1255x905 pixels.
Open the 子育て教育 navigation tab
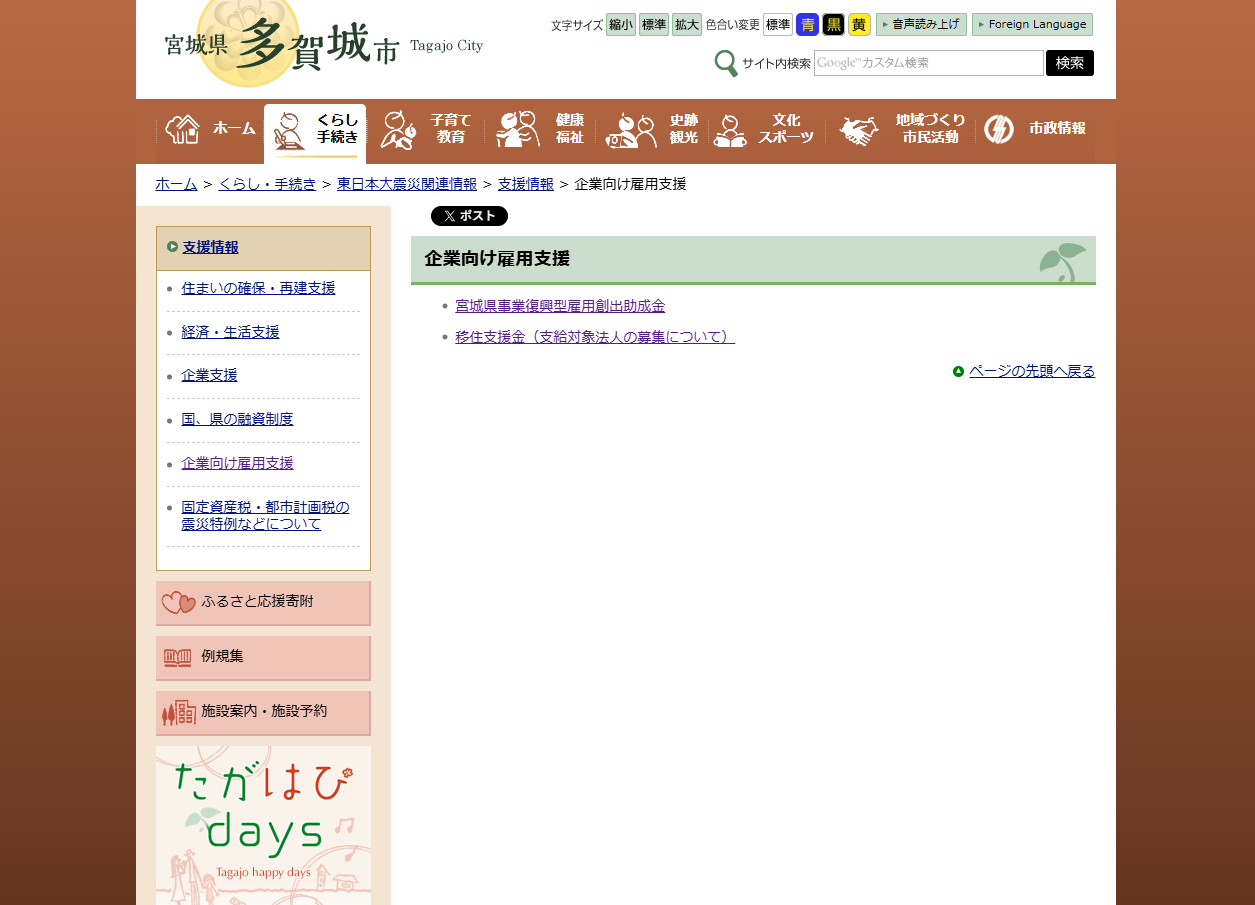(x=424, y=130)
